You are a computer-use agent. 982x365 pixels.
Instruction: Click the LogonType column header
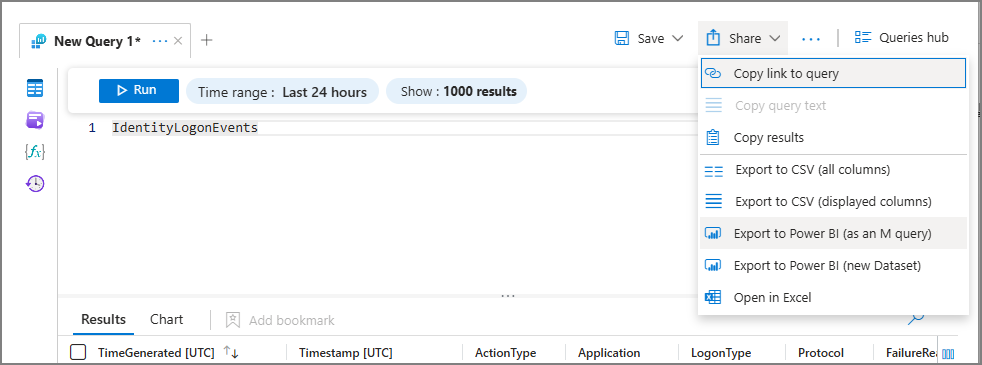pyautogui.click(x=721, y=353)
